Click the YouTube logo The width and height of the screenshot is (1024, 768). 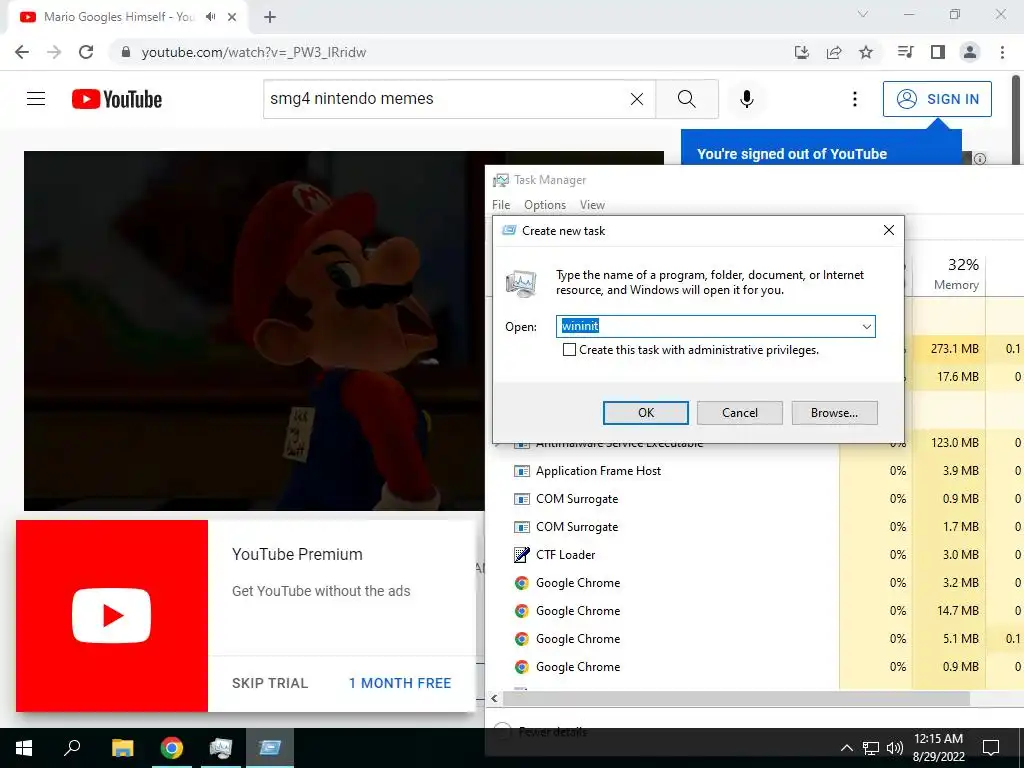tap(117, 99)
